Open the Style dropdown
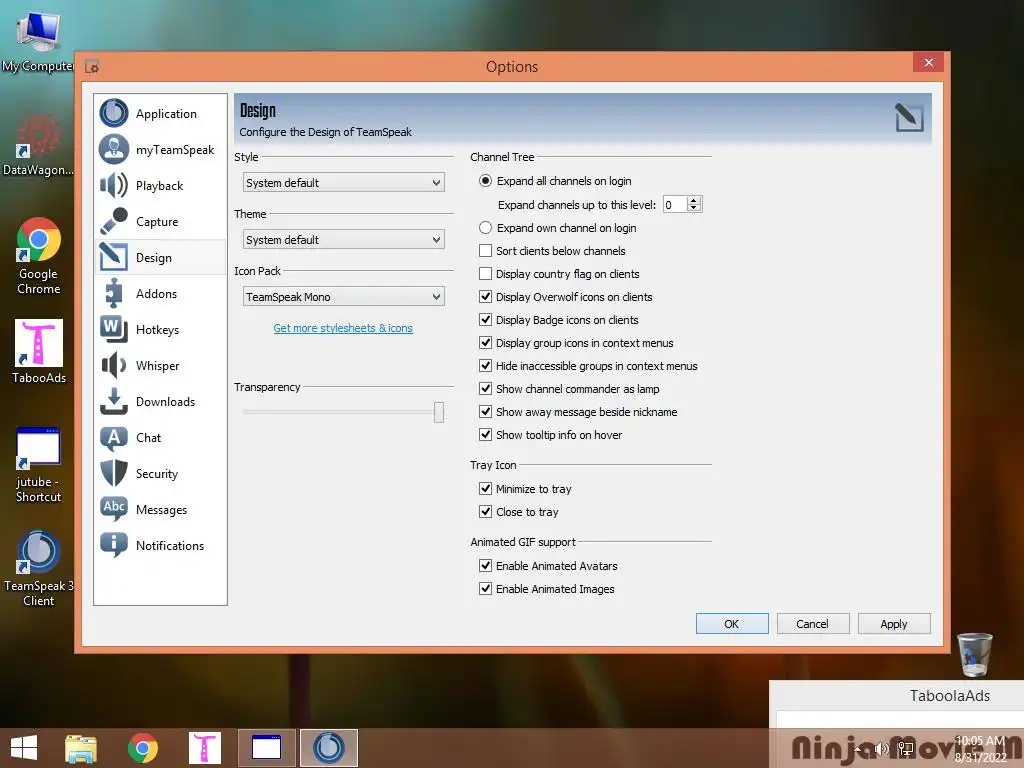Screen dimensions: 1024x768 pos(344,183)
